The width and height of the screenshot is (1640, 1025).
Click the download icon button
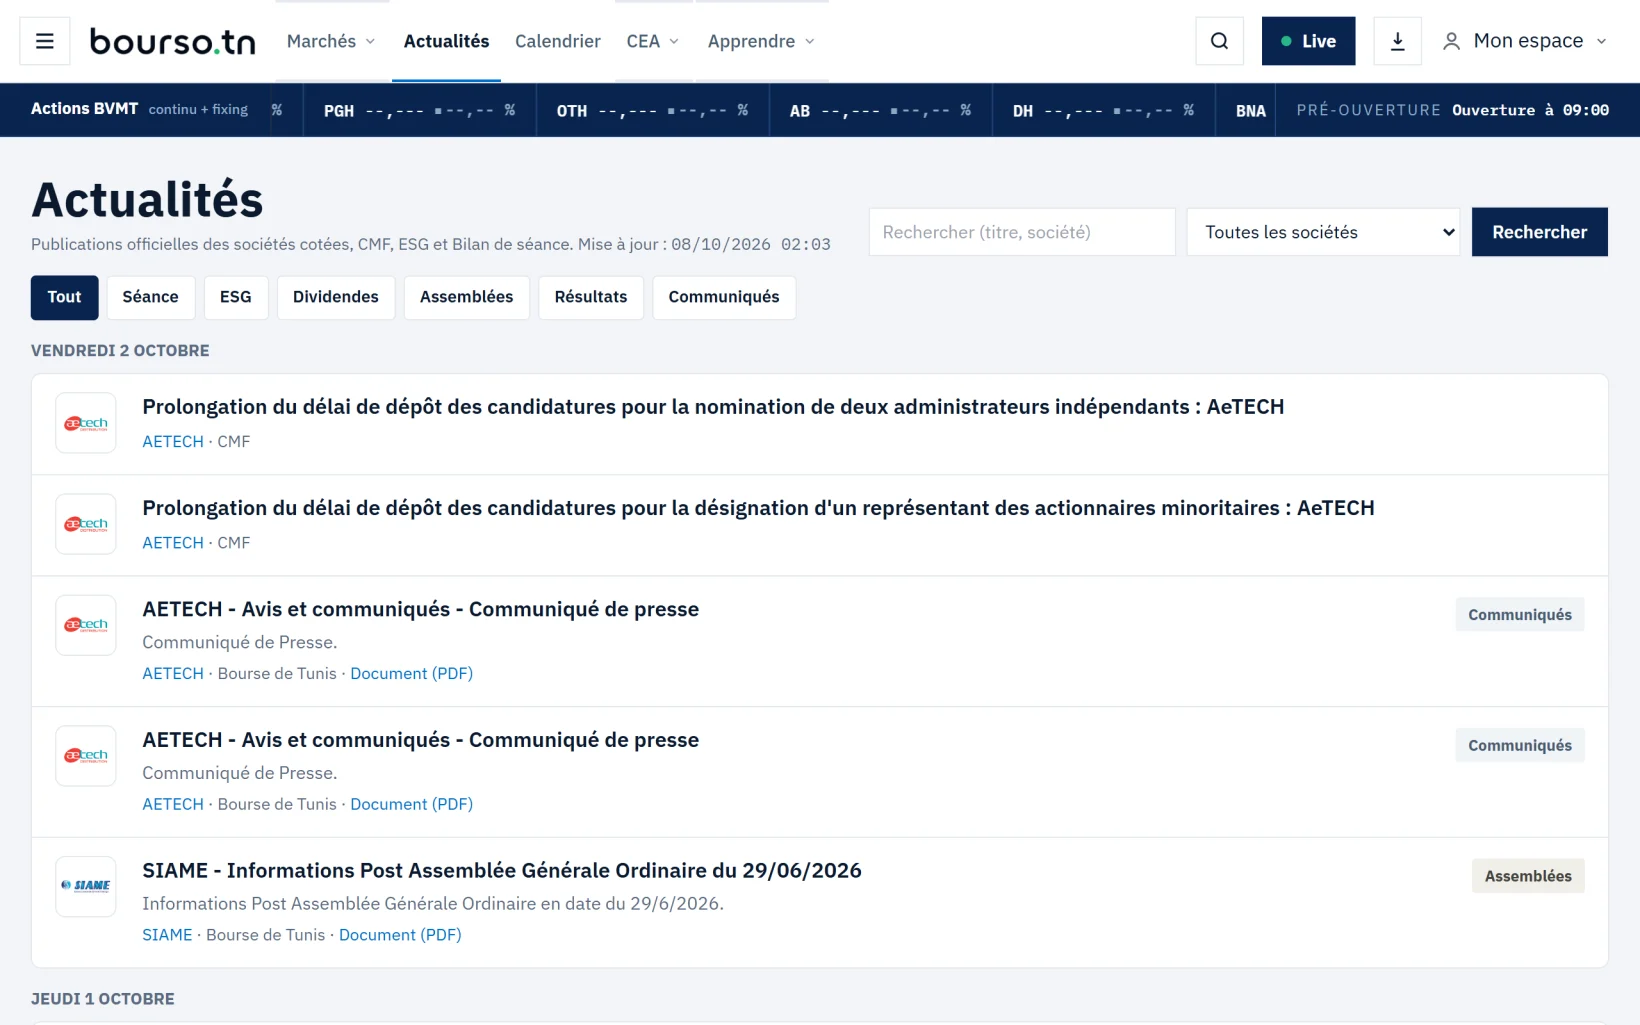click(1397, 41)
